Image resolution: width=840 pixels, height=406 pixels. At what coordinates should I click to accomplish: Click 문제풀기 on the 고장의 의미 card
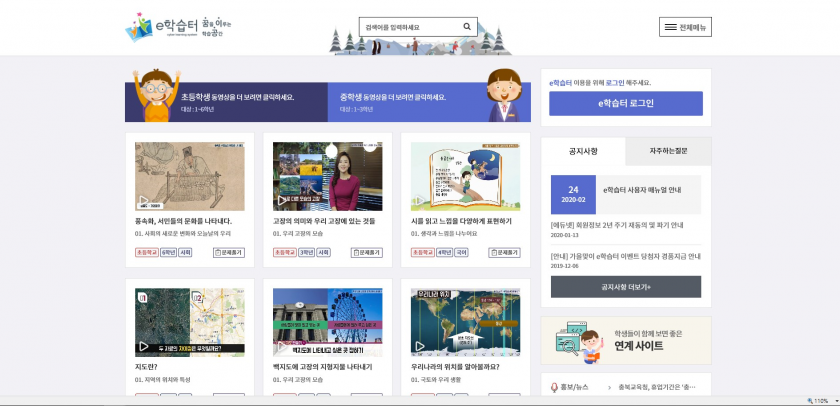click(x=367, y=253)
